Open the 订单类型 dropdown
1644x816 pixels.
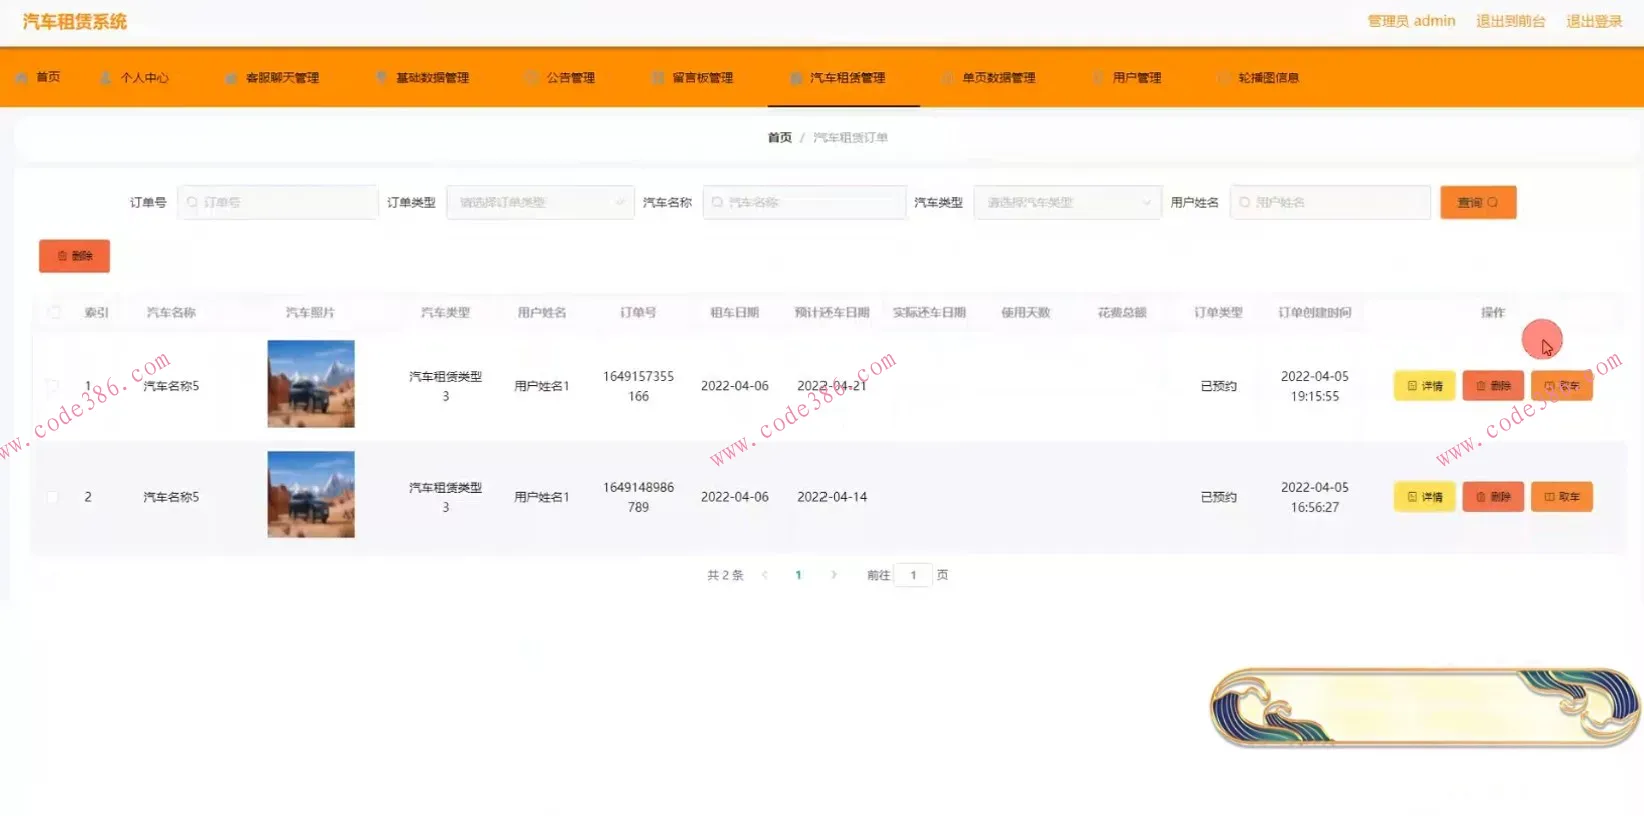(x=540, y=203)
